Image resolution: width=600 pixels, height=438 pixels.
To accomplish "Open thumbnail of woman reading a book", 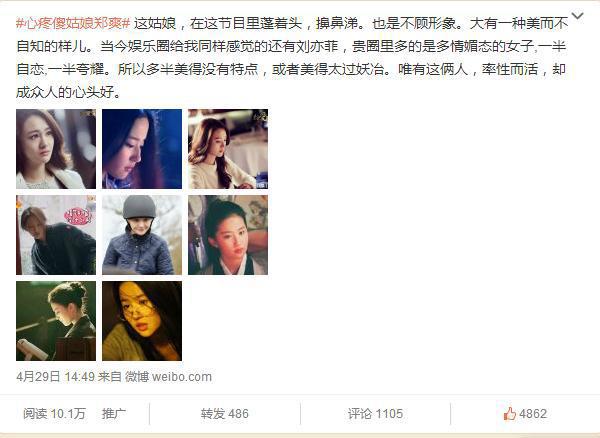I will pos(56,321).
